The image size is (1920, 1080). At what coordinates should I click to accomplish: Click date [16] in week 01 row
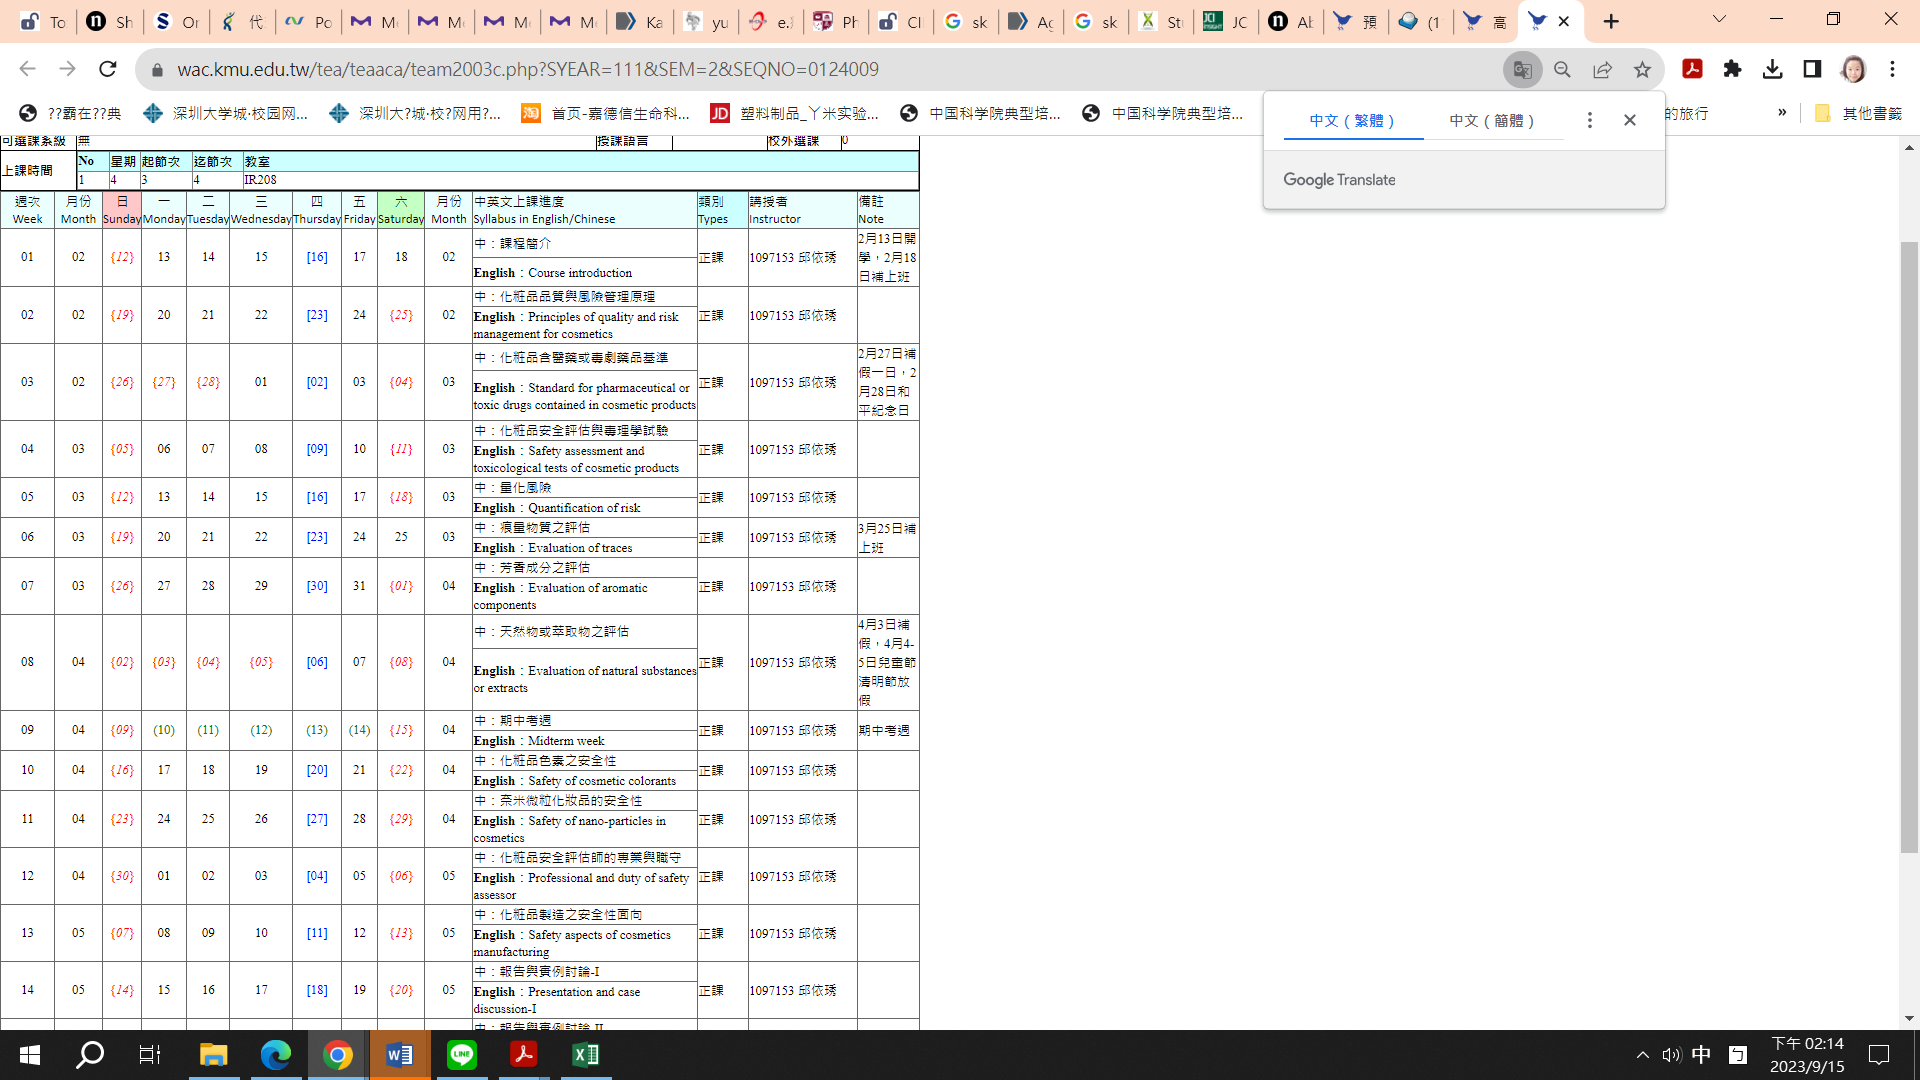(x=317, y=257)
